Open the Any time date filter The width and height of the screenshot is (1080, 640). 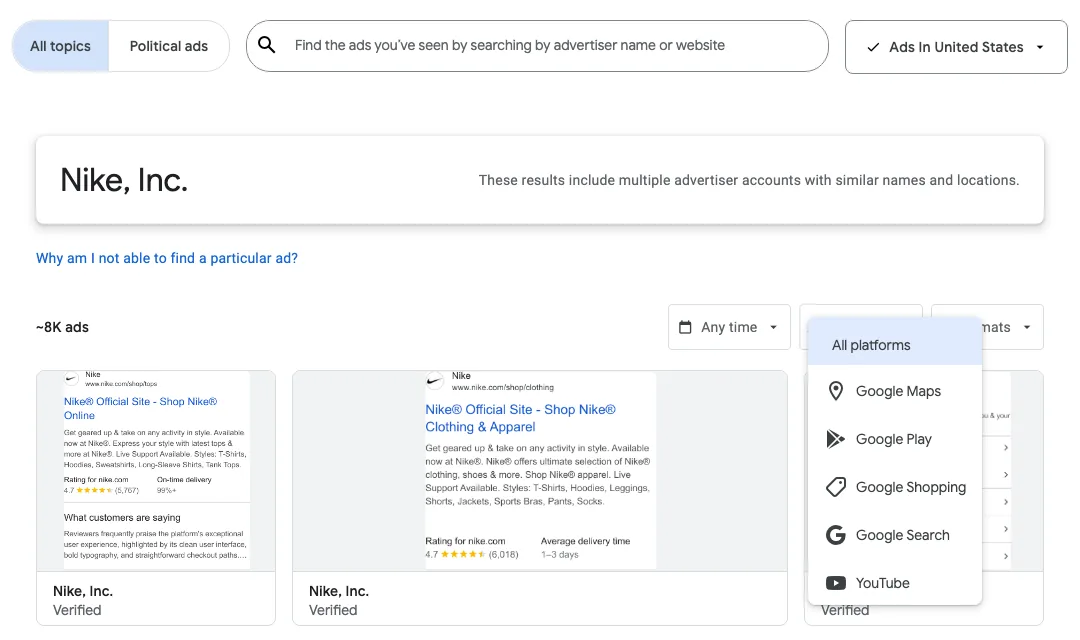click(729, 327)
